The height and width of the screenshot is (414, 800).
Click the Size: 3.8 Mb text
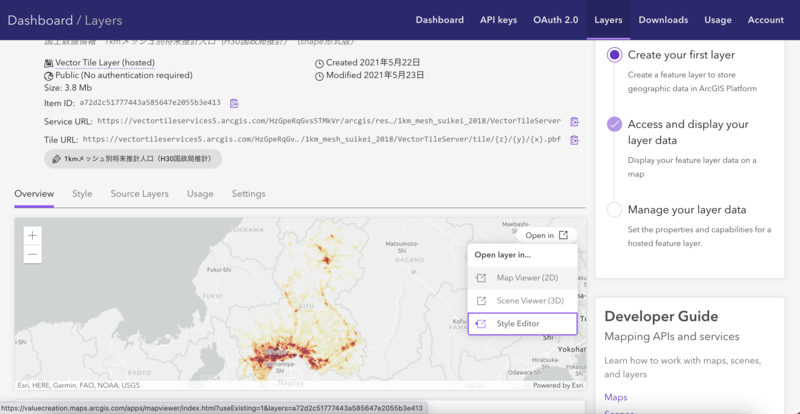pyautogui.click(x=68, y=88)
